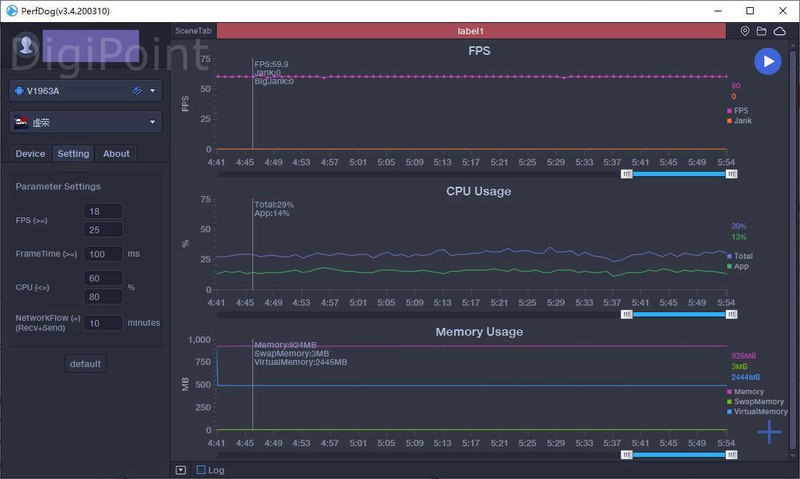Click the USB connection icon beside V1963A

[137, 91]
